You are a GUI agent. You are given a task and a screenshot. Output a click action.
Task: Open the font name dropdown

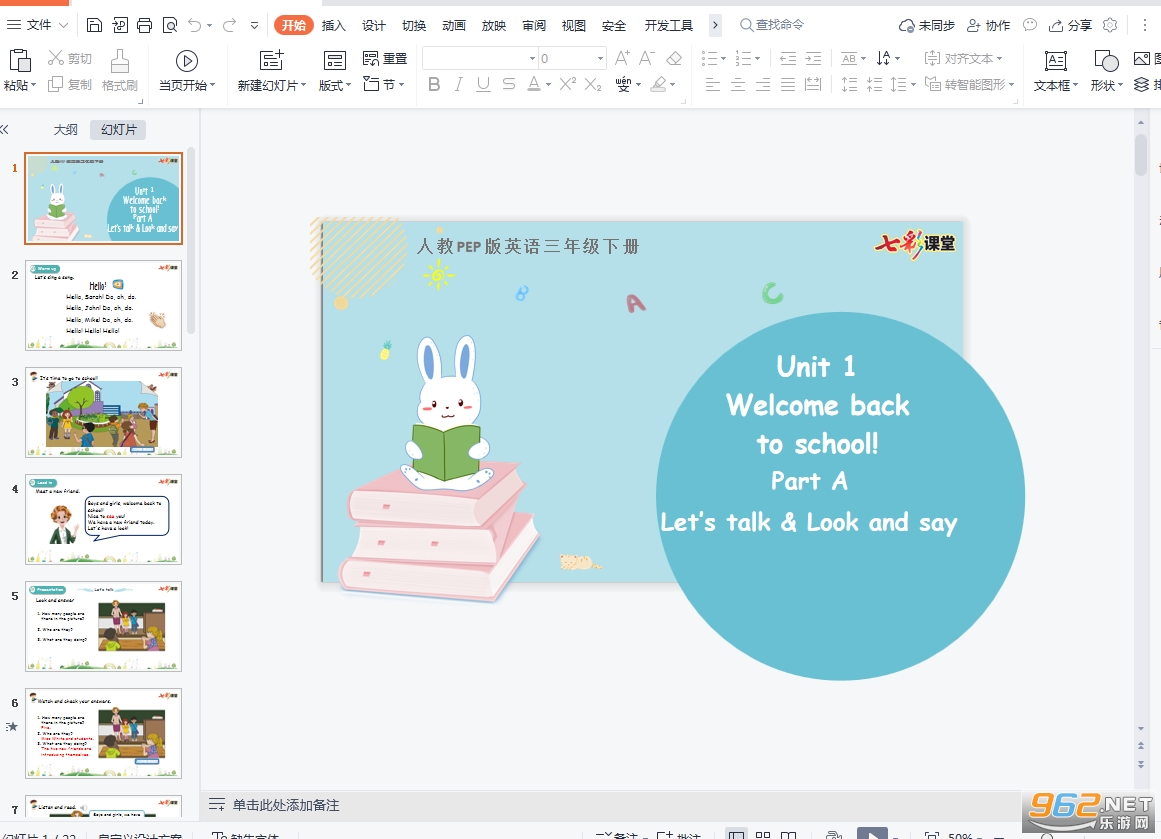(532, 58)
